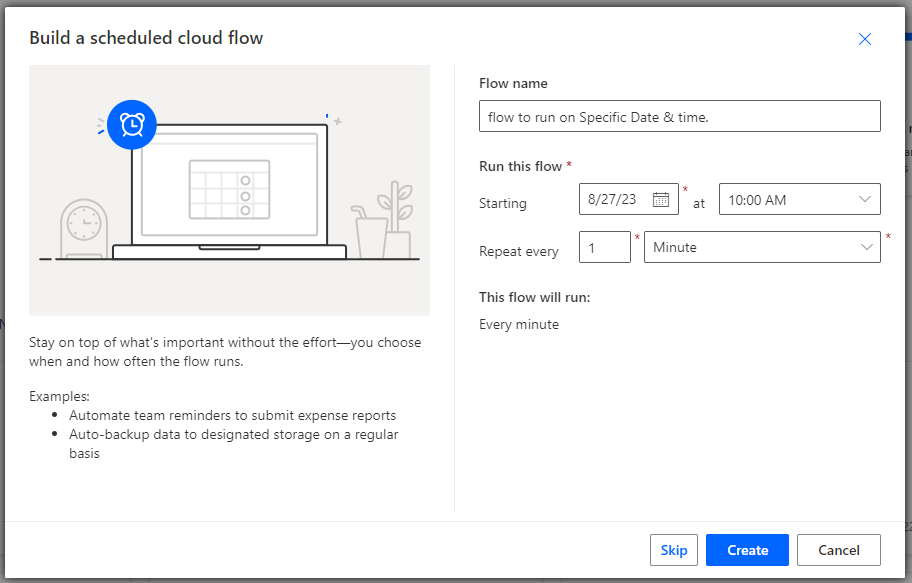Click the blue alarm clock illustration icon
The width and height of the screenshot is (912, 583).
pos(131,126)
